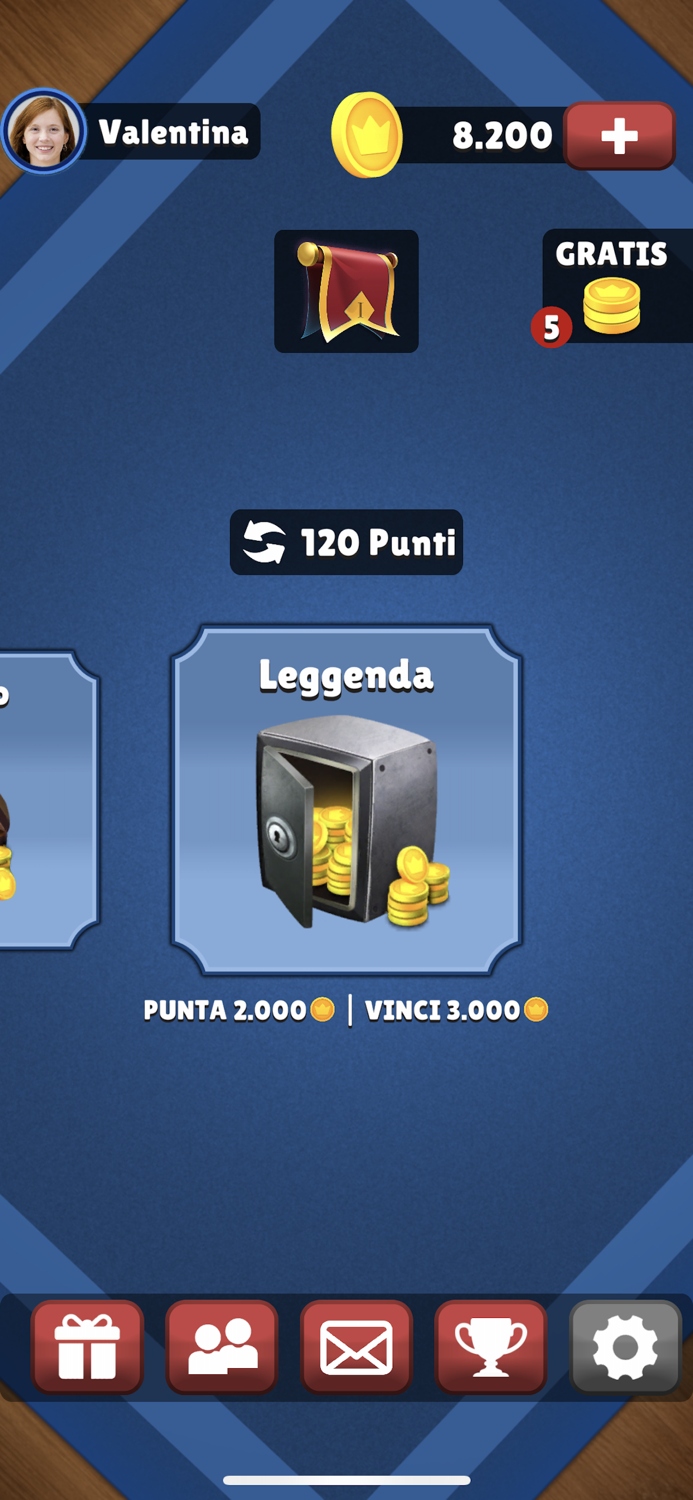Tap the gold crown coin icon
This screenshot has height=1500, width=693.
pyautogui.click(x=367, y=135)
